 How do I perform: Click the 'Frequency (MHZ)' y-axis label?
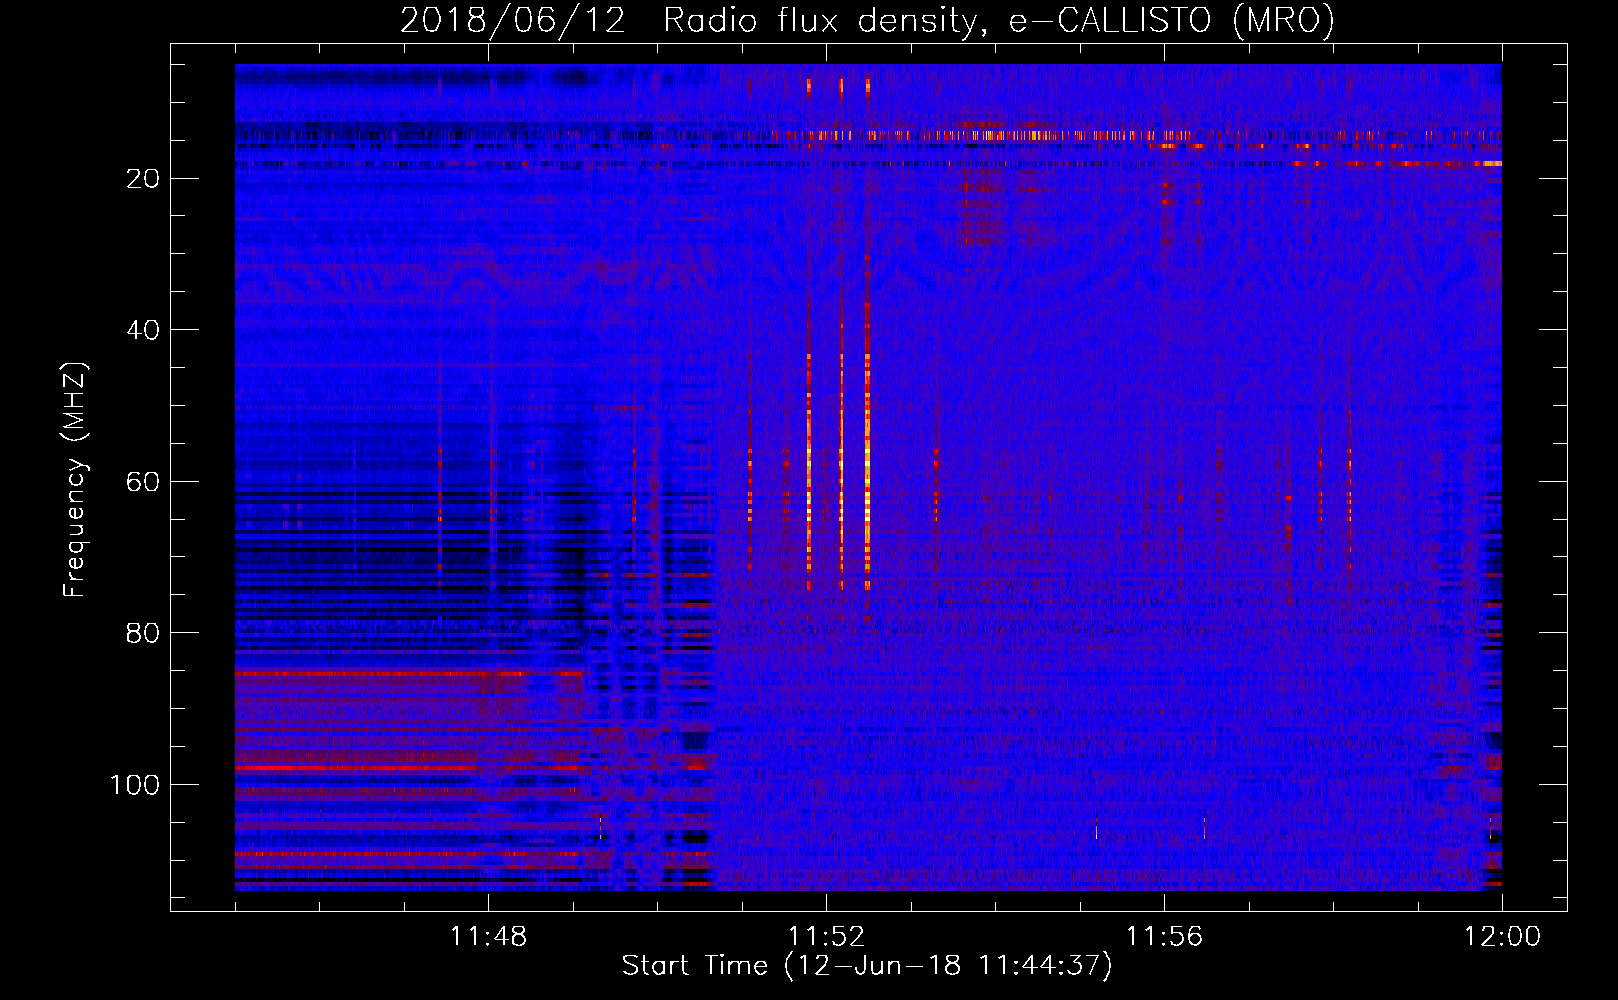pyautogui.click(x=75, y=479)
